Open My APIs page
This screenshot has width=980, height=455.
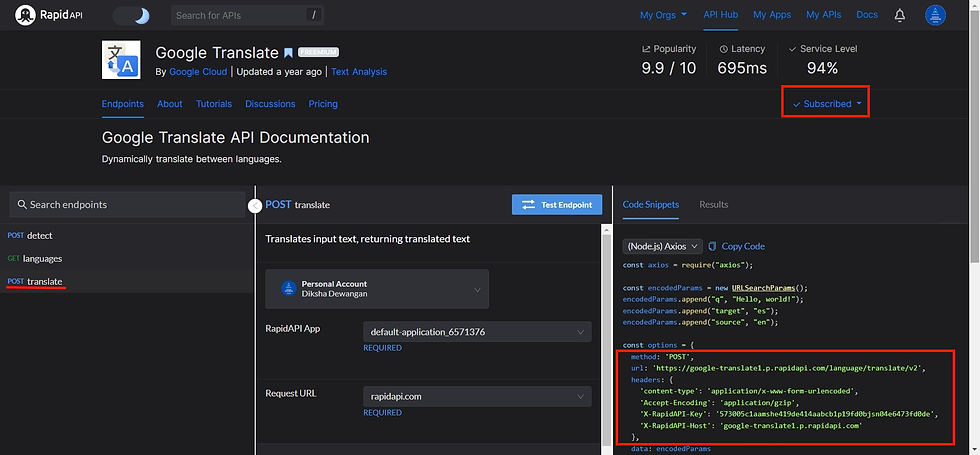tap(824, 15)
